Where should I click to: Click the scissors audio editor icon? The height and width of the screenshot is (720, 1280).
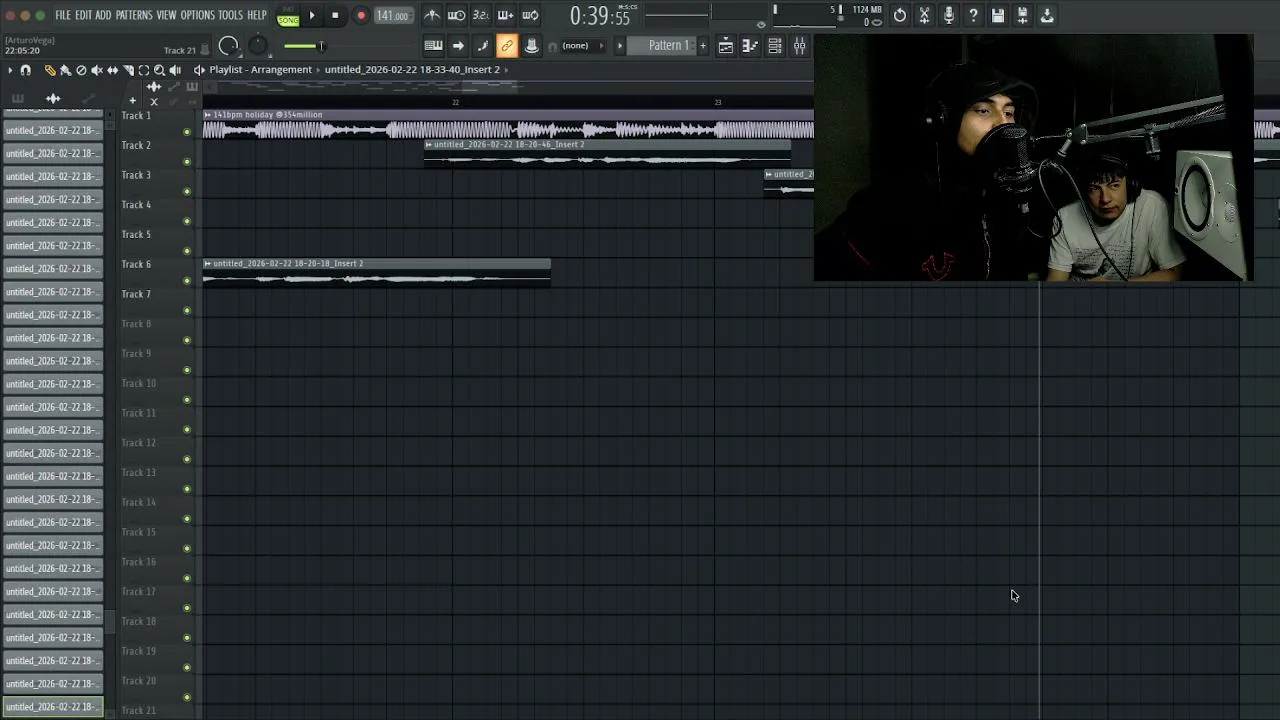click(x=924, y=15)
